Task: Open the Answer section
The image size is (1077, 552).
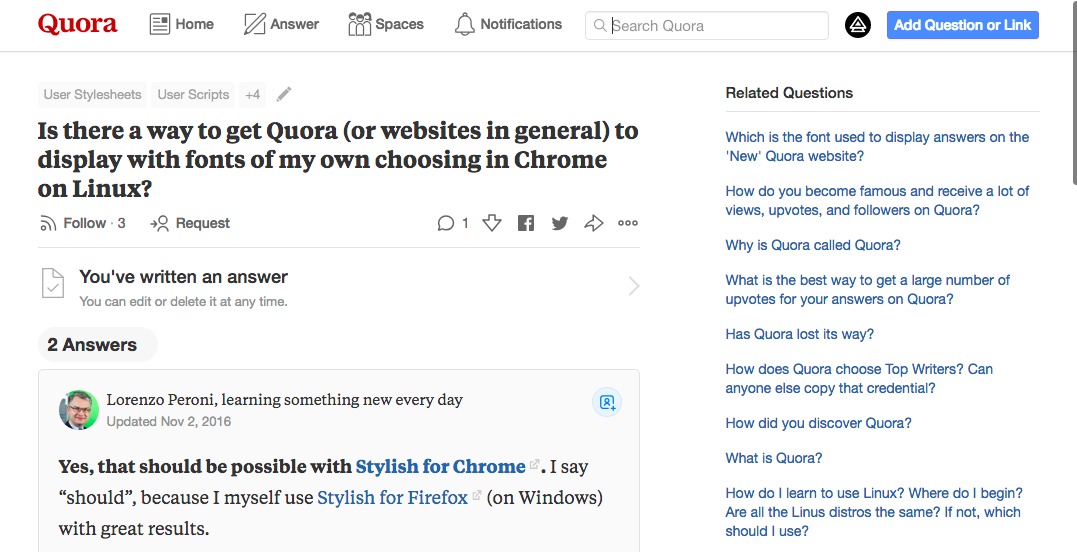Action: [x=282, y=24]
